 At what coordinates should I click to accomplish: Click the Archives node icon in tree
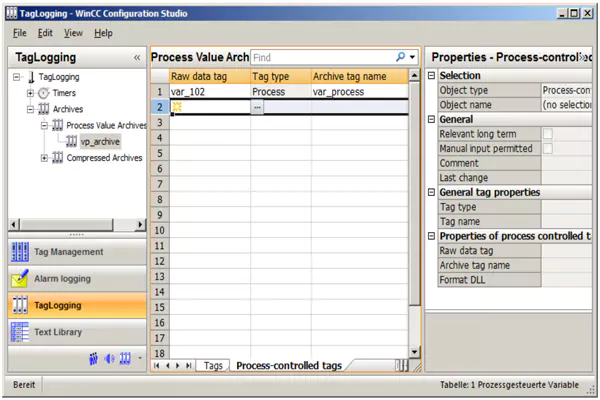(x=44, y=109)
